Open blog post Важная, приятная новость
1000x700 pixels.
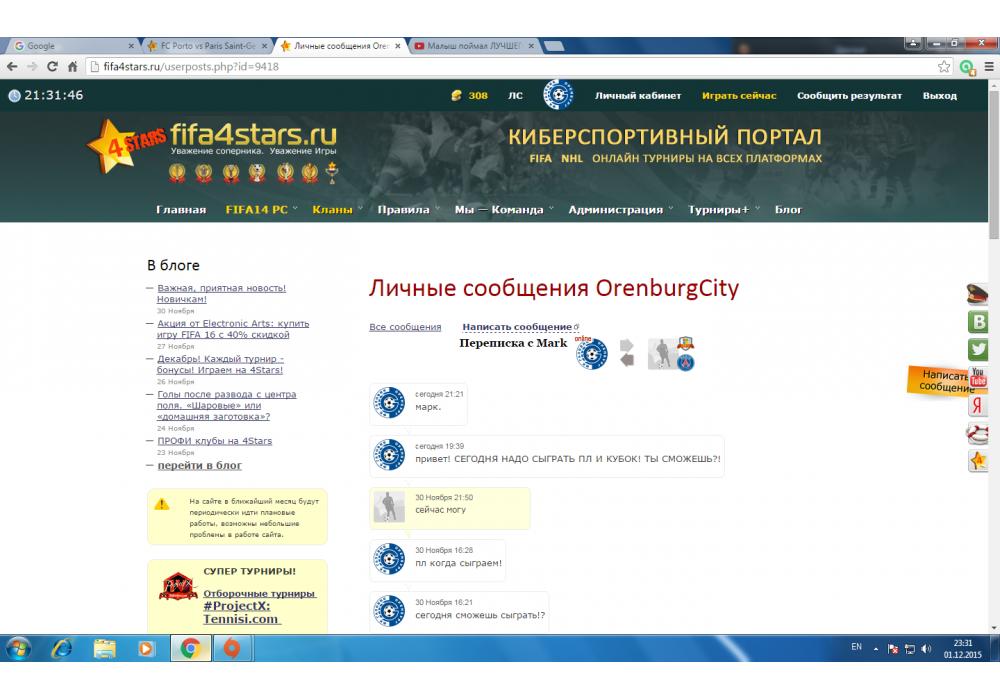(221, 293)
